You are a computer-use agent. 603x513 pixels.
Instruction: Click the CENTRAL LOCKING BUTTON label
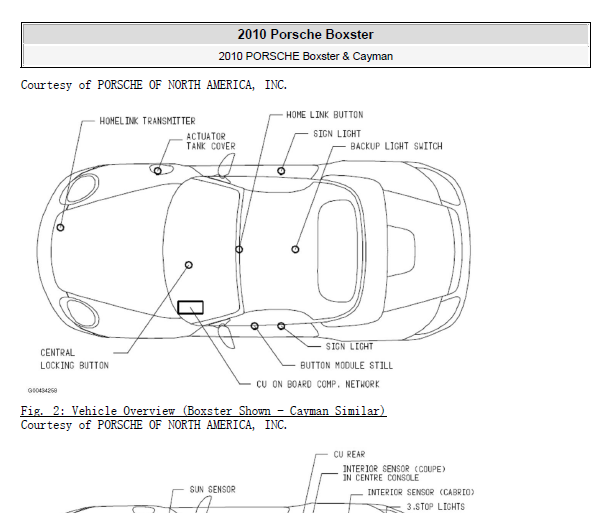(75, 359)
